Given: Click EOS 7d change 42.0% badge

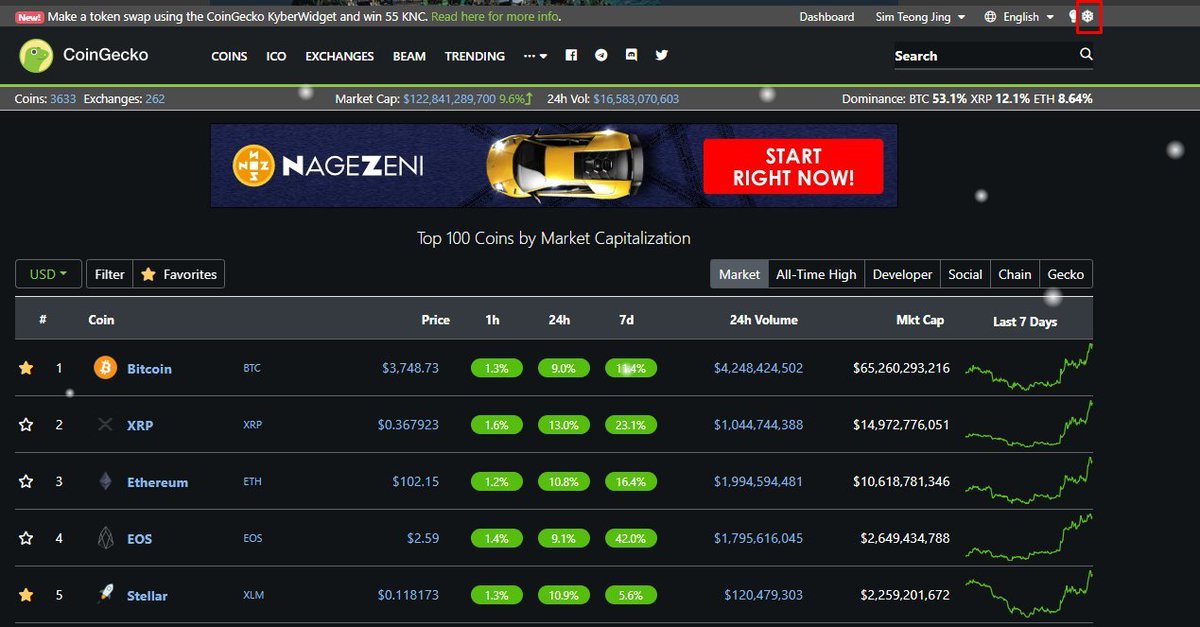Looking at the screenshot, I should point(631,538).
